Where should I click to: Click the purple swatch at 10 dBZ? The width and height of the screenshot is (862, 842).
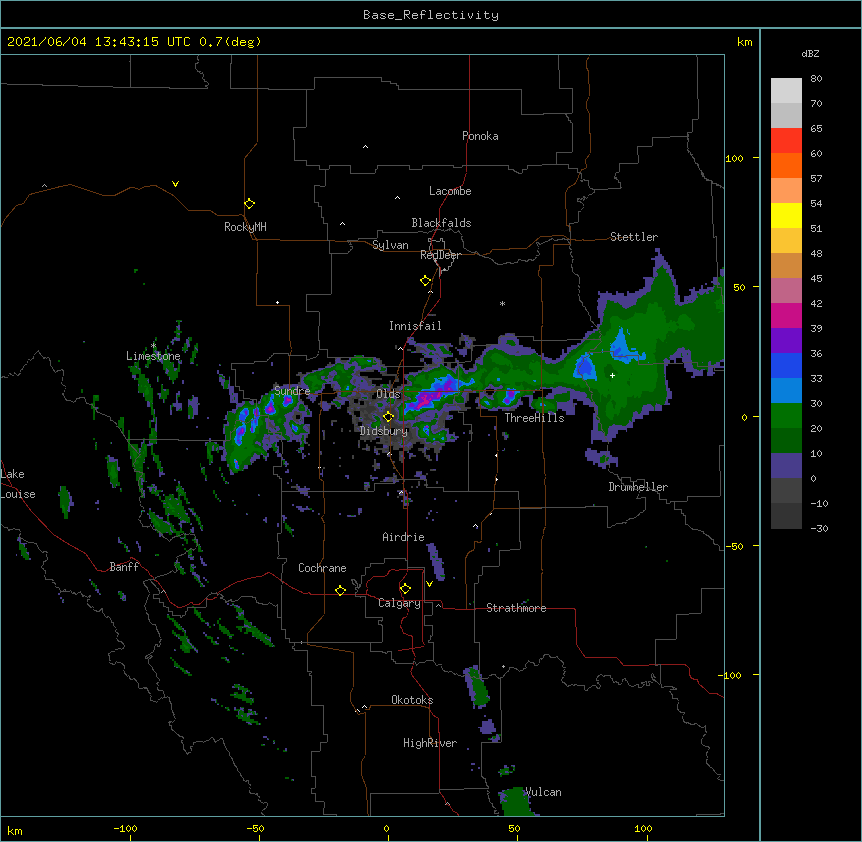pos(786,466)
